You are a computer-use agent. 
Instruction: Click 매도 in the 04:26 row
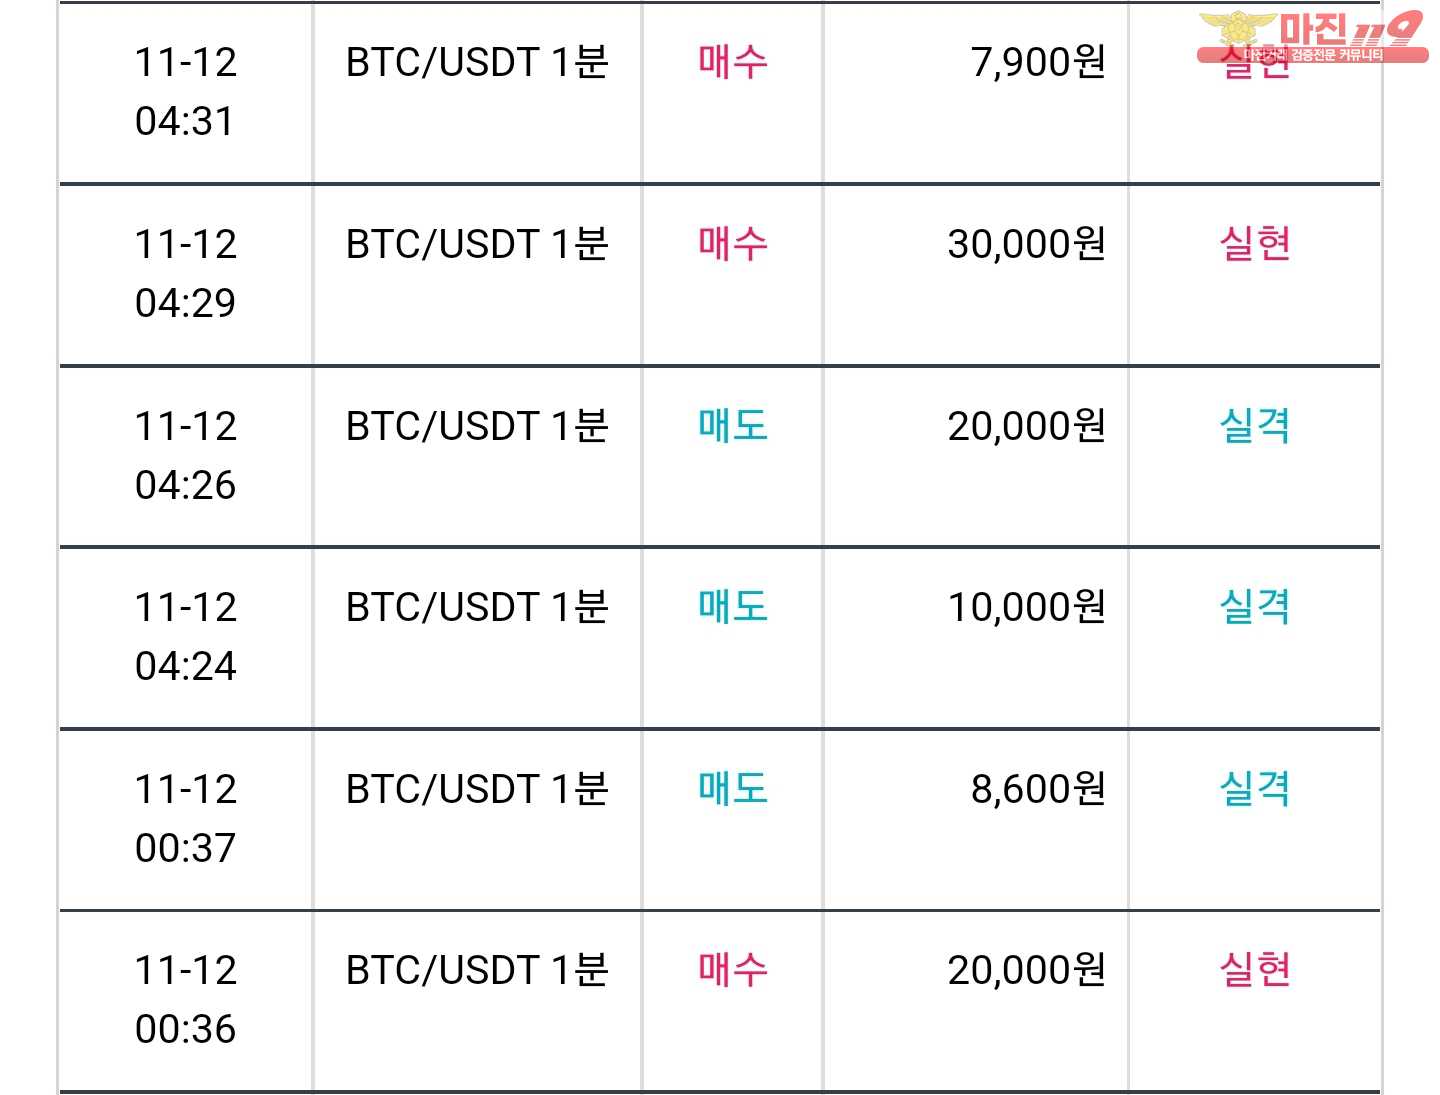pos(733,426)
